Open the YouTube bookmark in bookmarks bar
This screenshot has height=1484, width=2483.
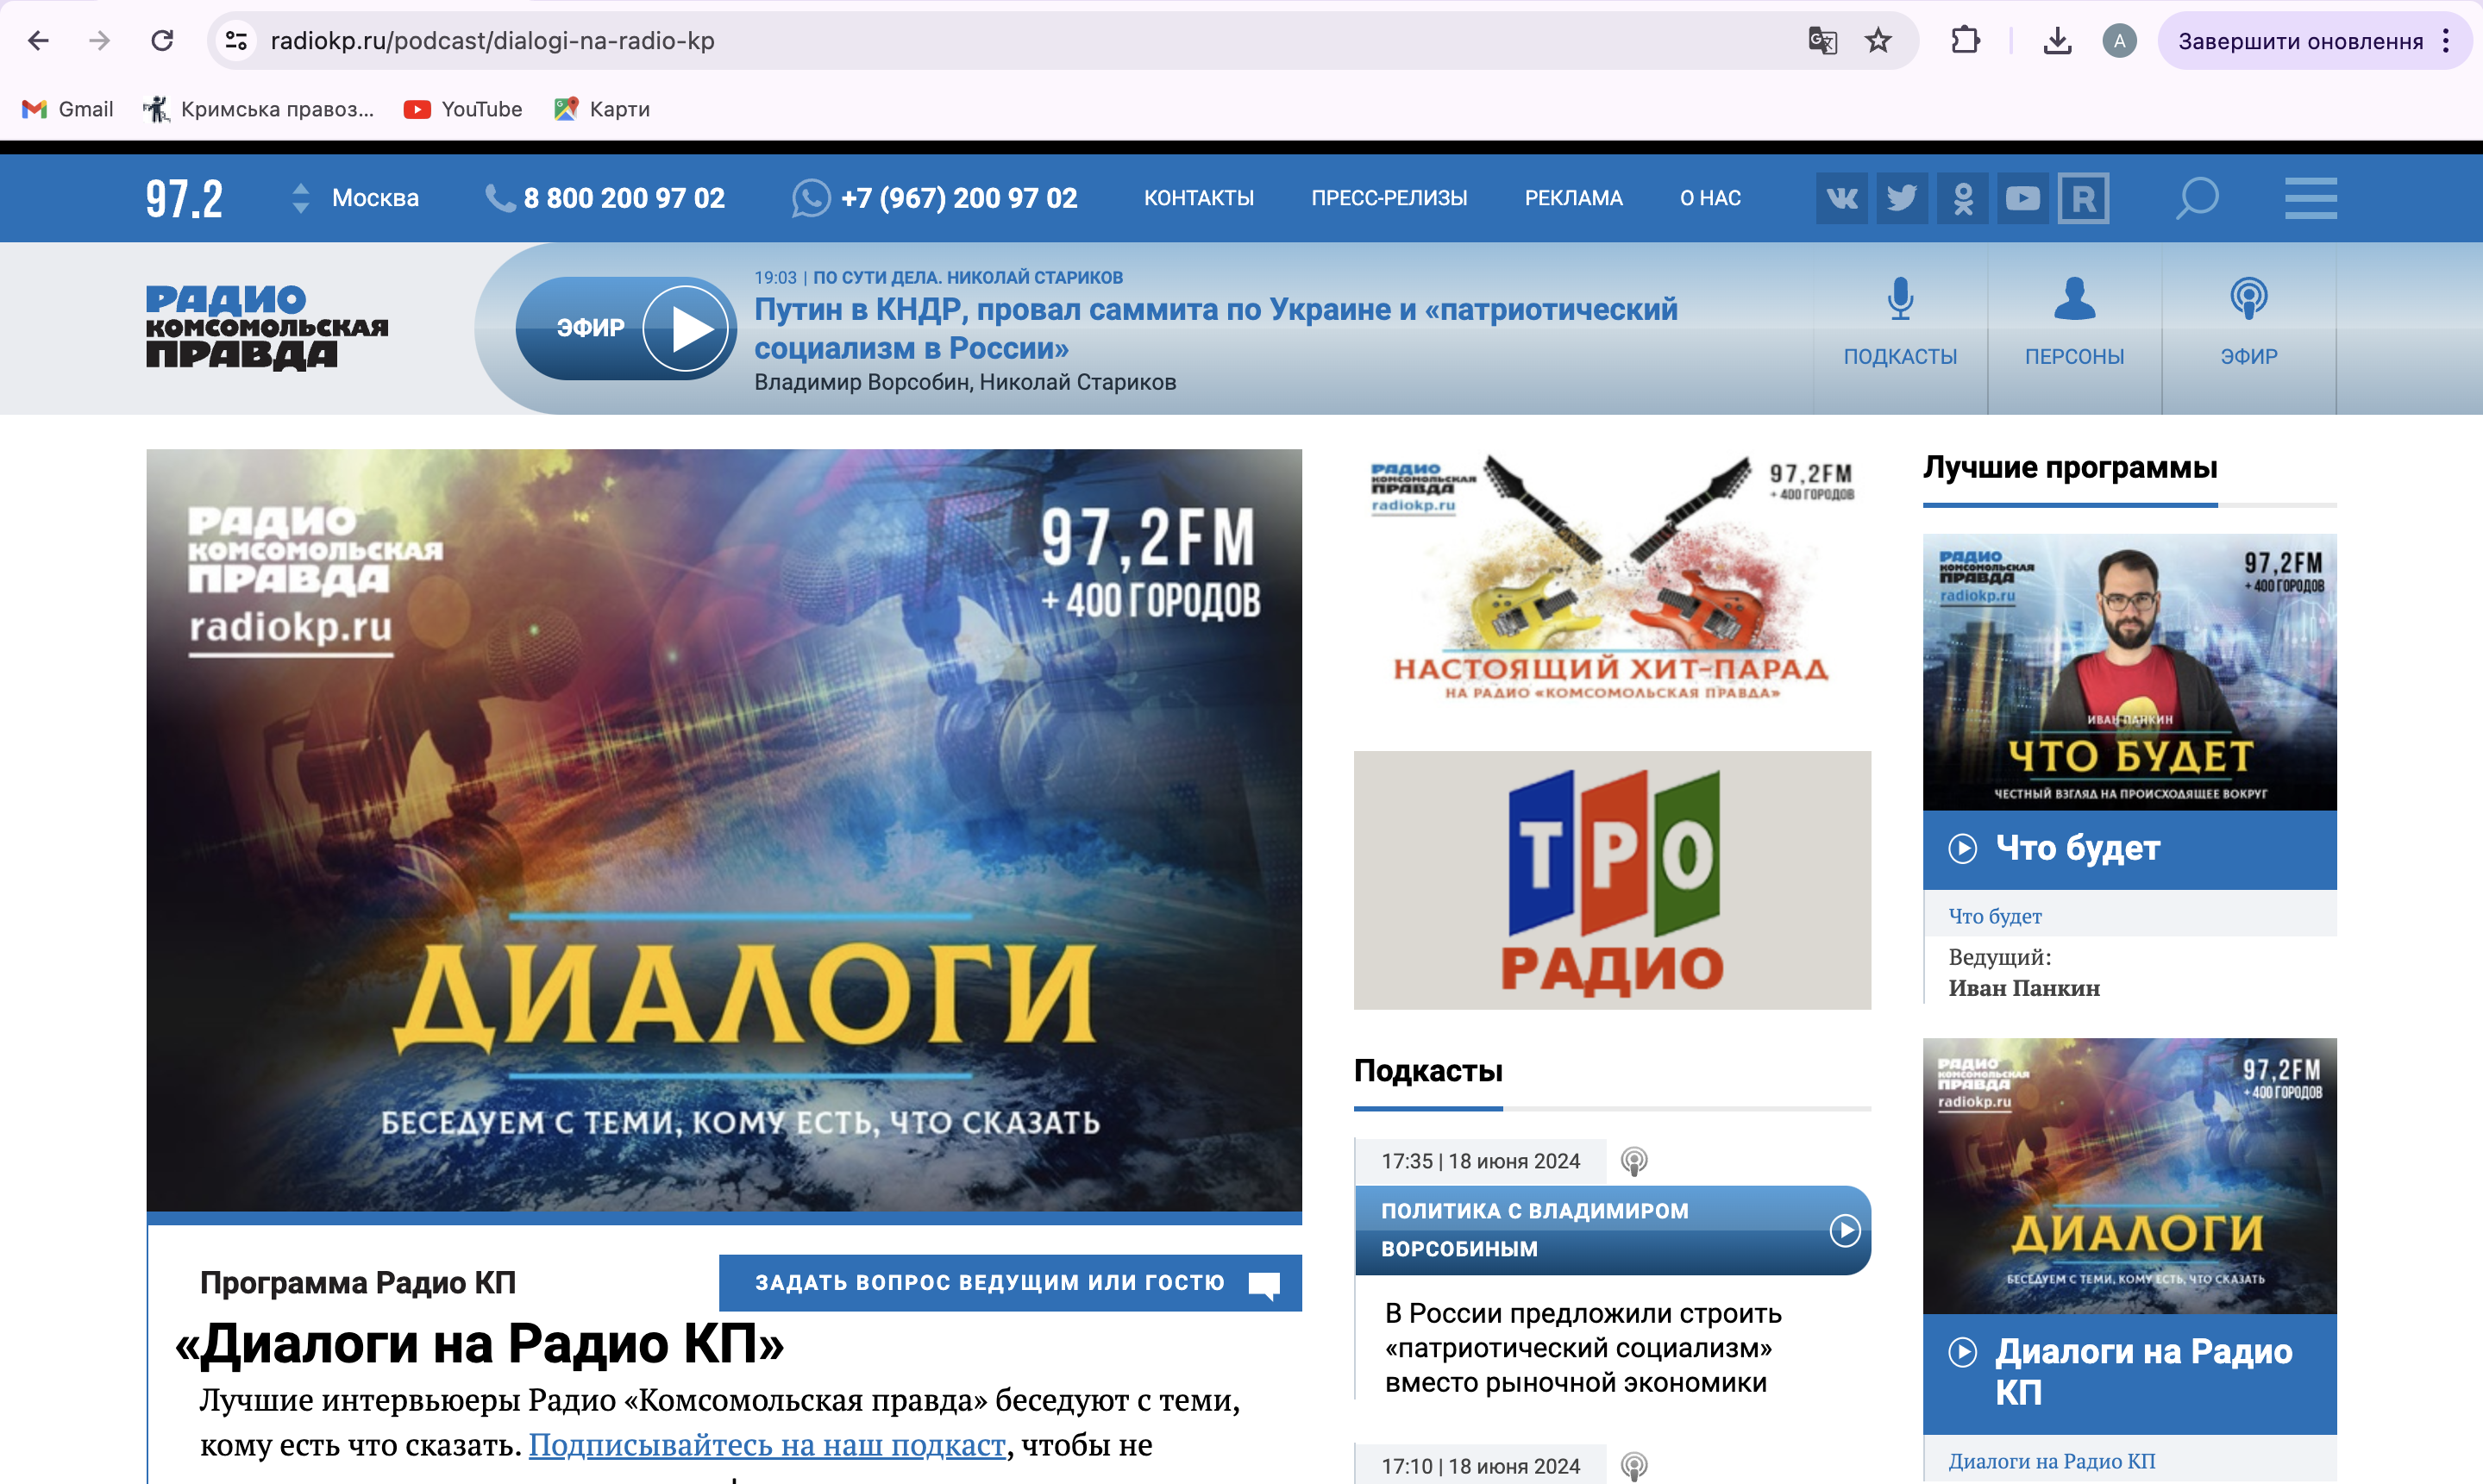[x=463, y=109]
